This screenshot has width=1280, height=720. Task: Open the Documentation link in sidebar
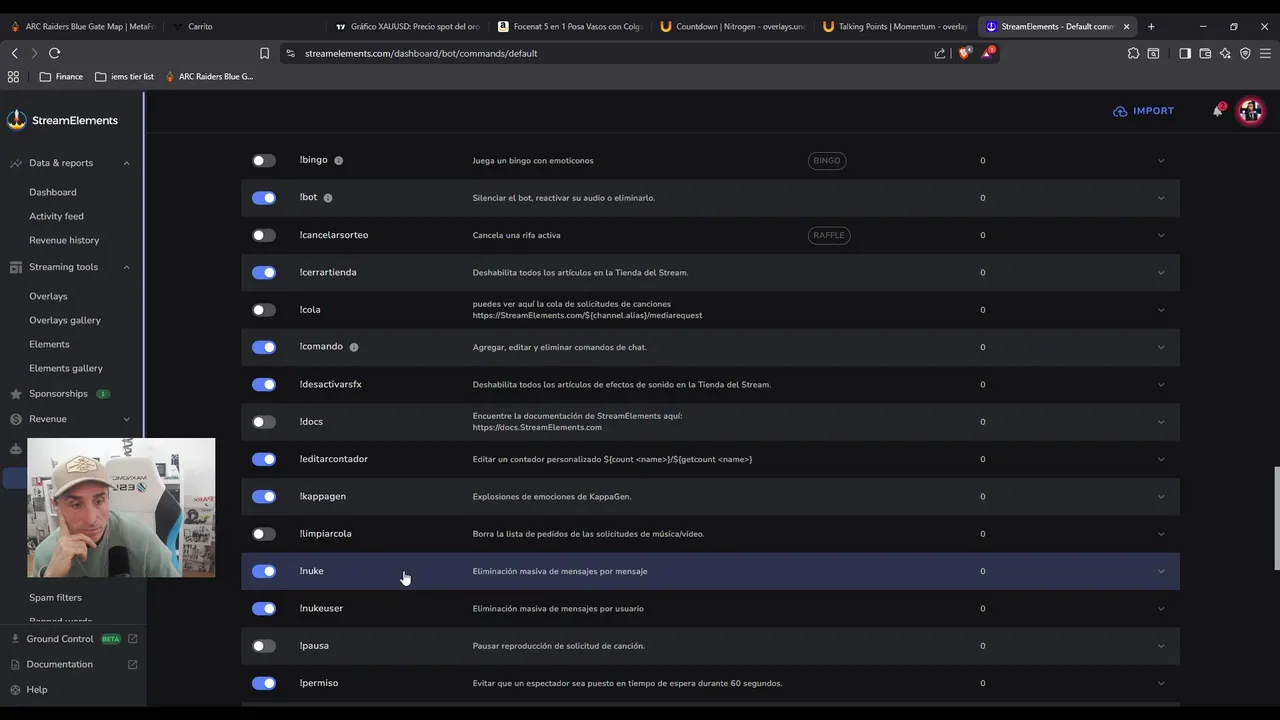pos(60,664)
